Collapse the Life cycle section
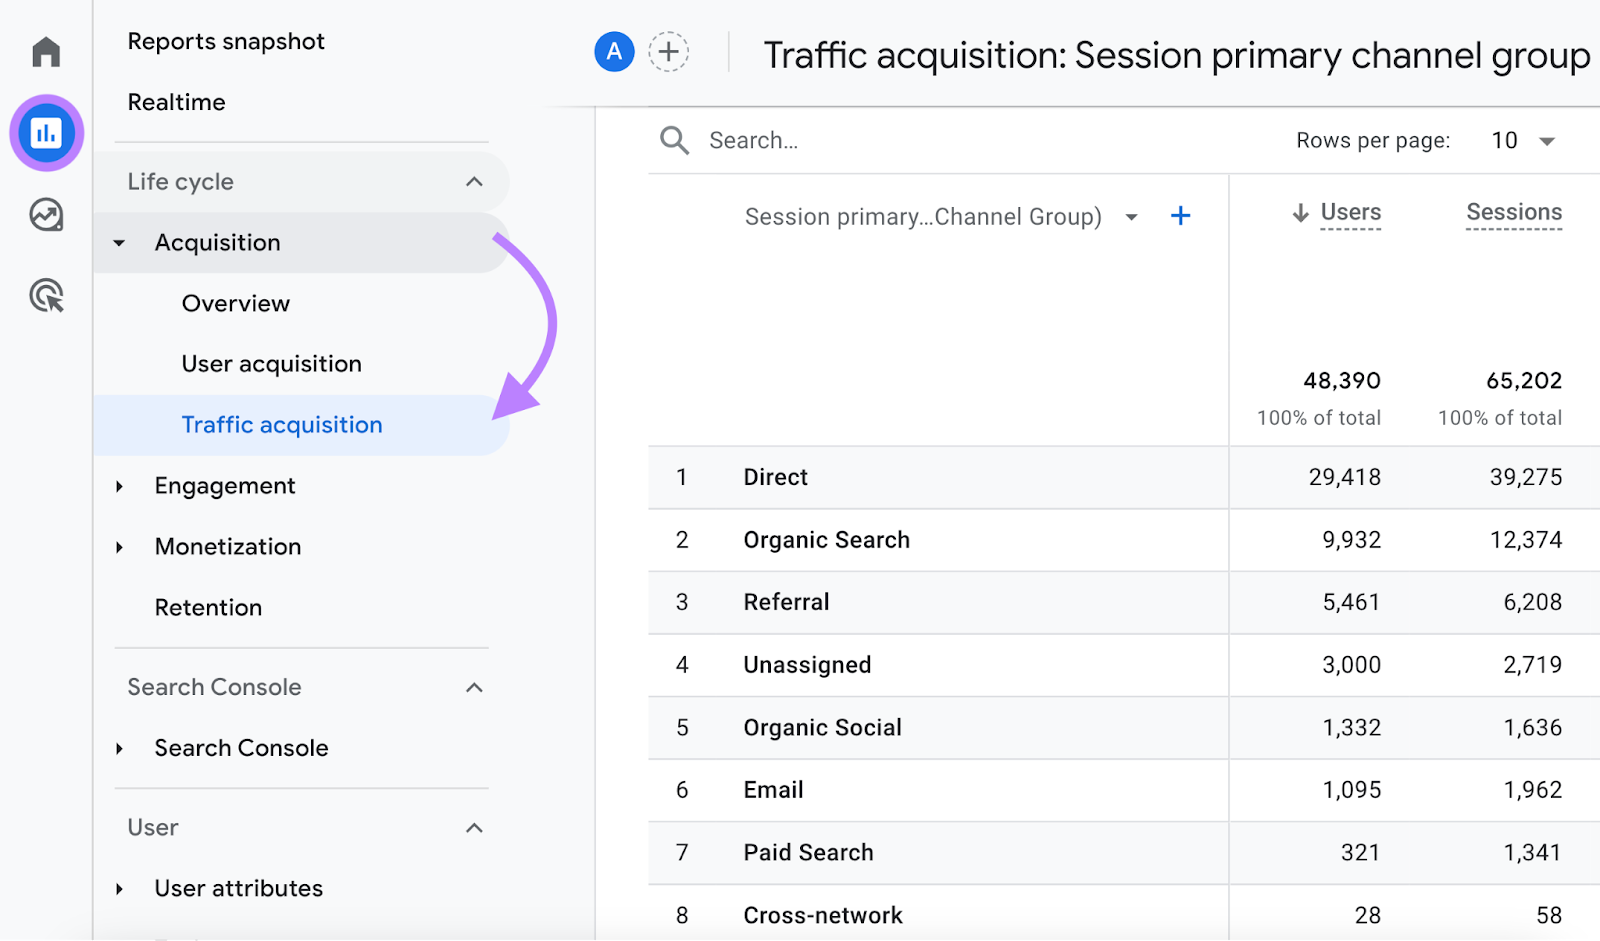The height and width of the screenshot is (941, 1600). click(474, 181)
